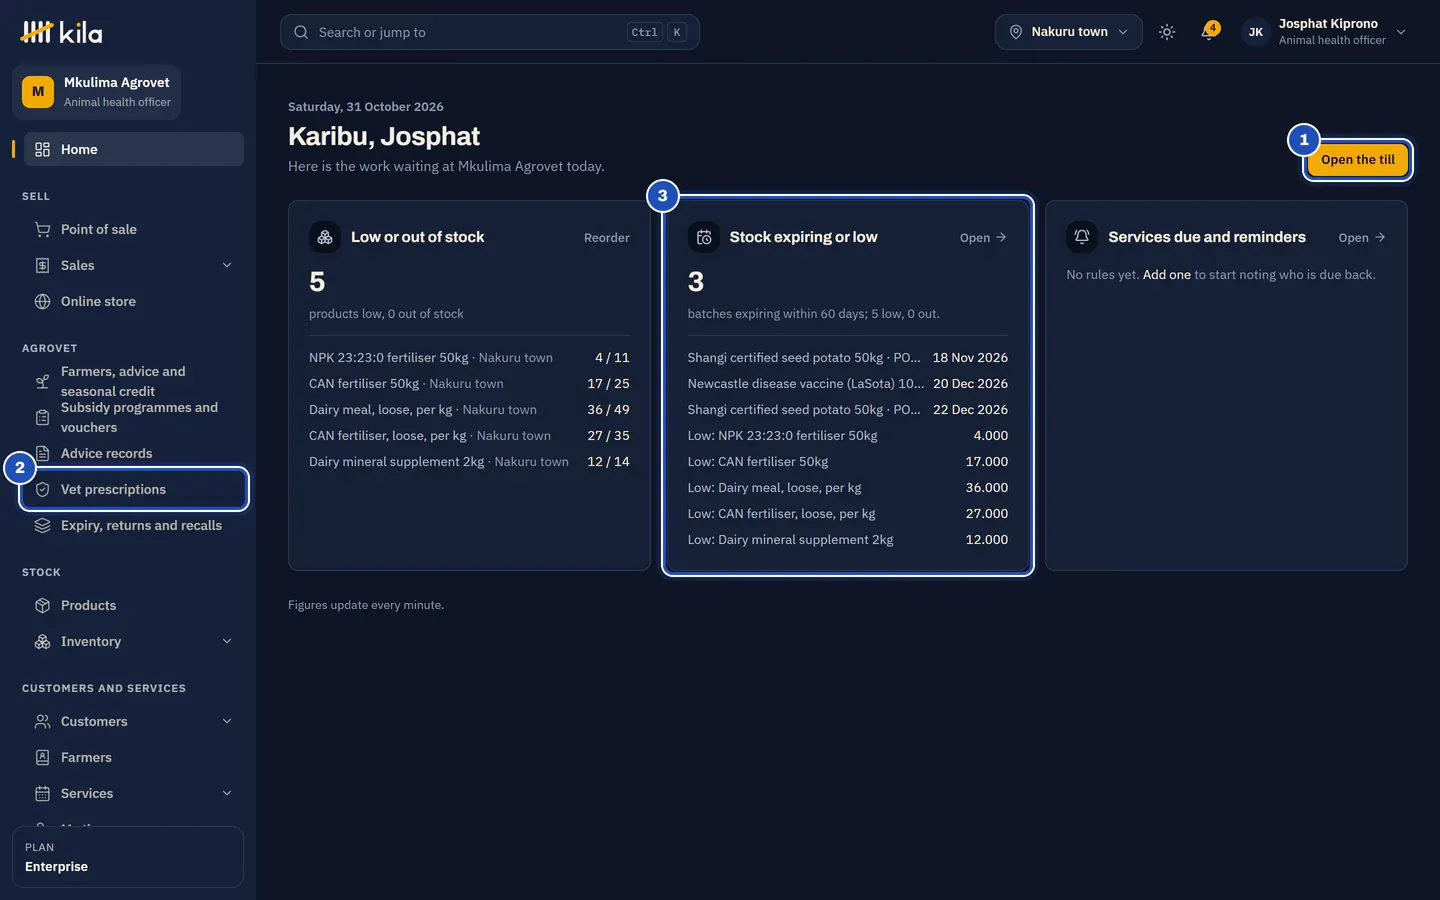Click the Subsidy programmes clipboard icon
The image size is (1440, 900).
[x=42, y=417]
